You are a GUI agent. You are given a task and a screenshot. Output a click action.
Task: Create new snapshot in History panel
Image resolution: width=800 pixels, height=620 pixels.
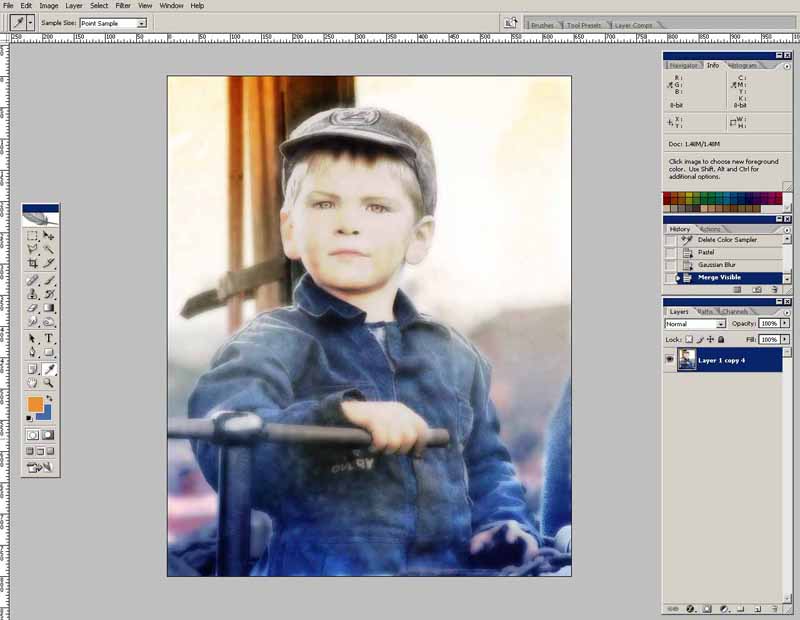(x=757, y=289)
